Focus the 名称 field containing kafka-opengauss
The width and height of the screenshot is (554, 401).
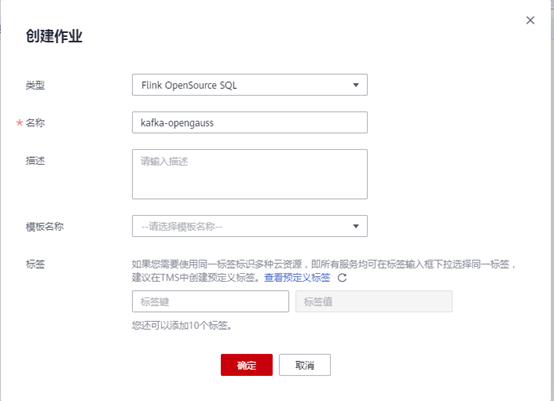coord(250,123)
